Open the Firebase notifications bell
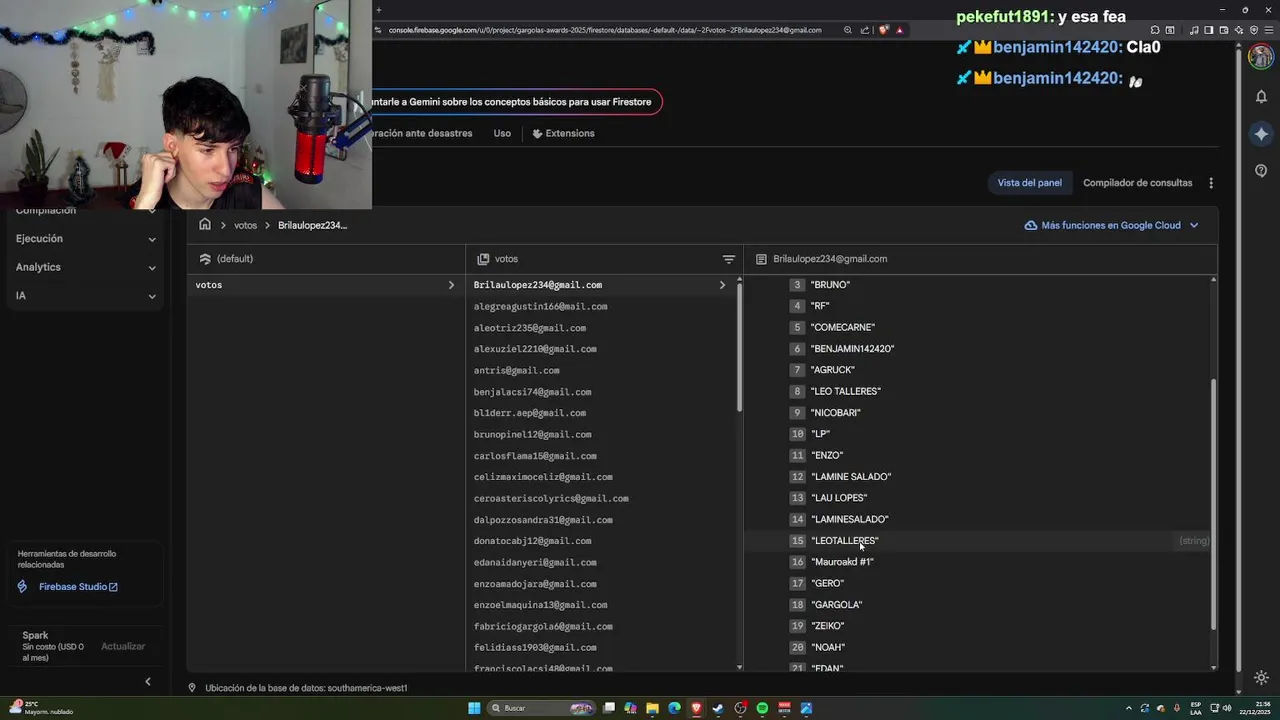The image size is (1280, 720). pyautogui.click(x=1261, y=96)
